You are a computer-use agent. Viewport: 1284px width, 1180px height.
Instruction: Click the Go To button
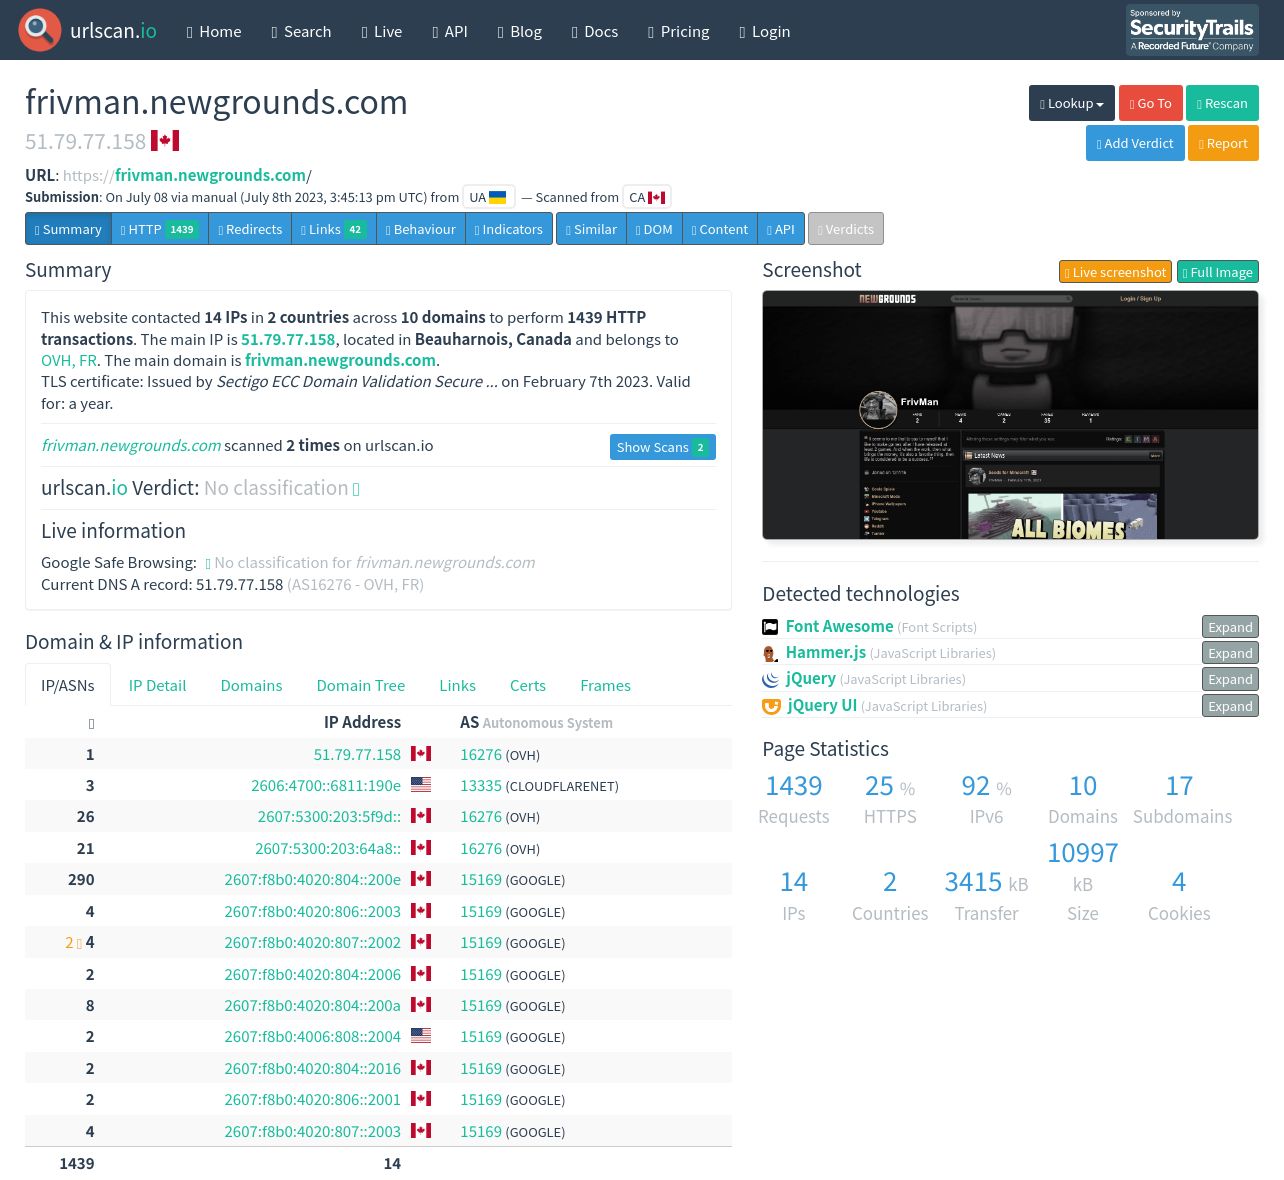point(1151,103)
